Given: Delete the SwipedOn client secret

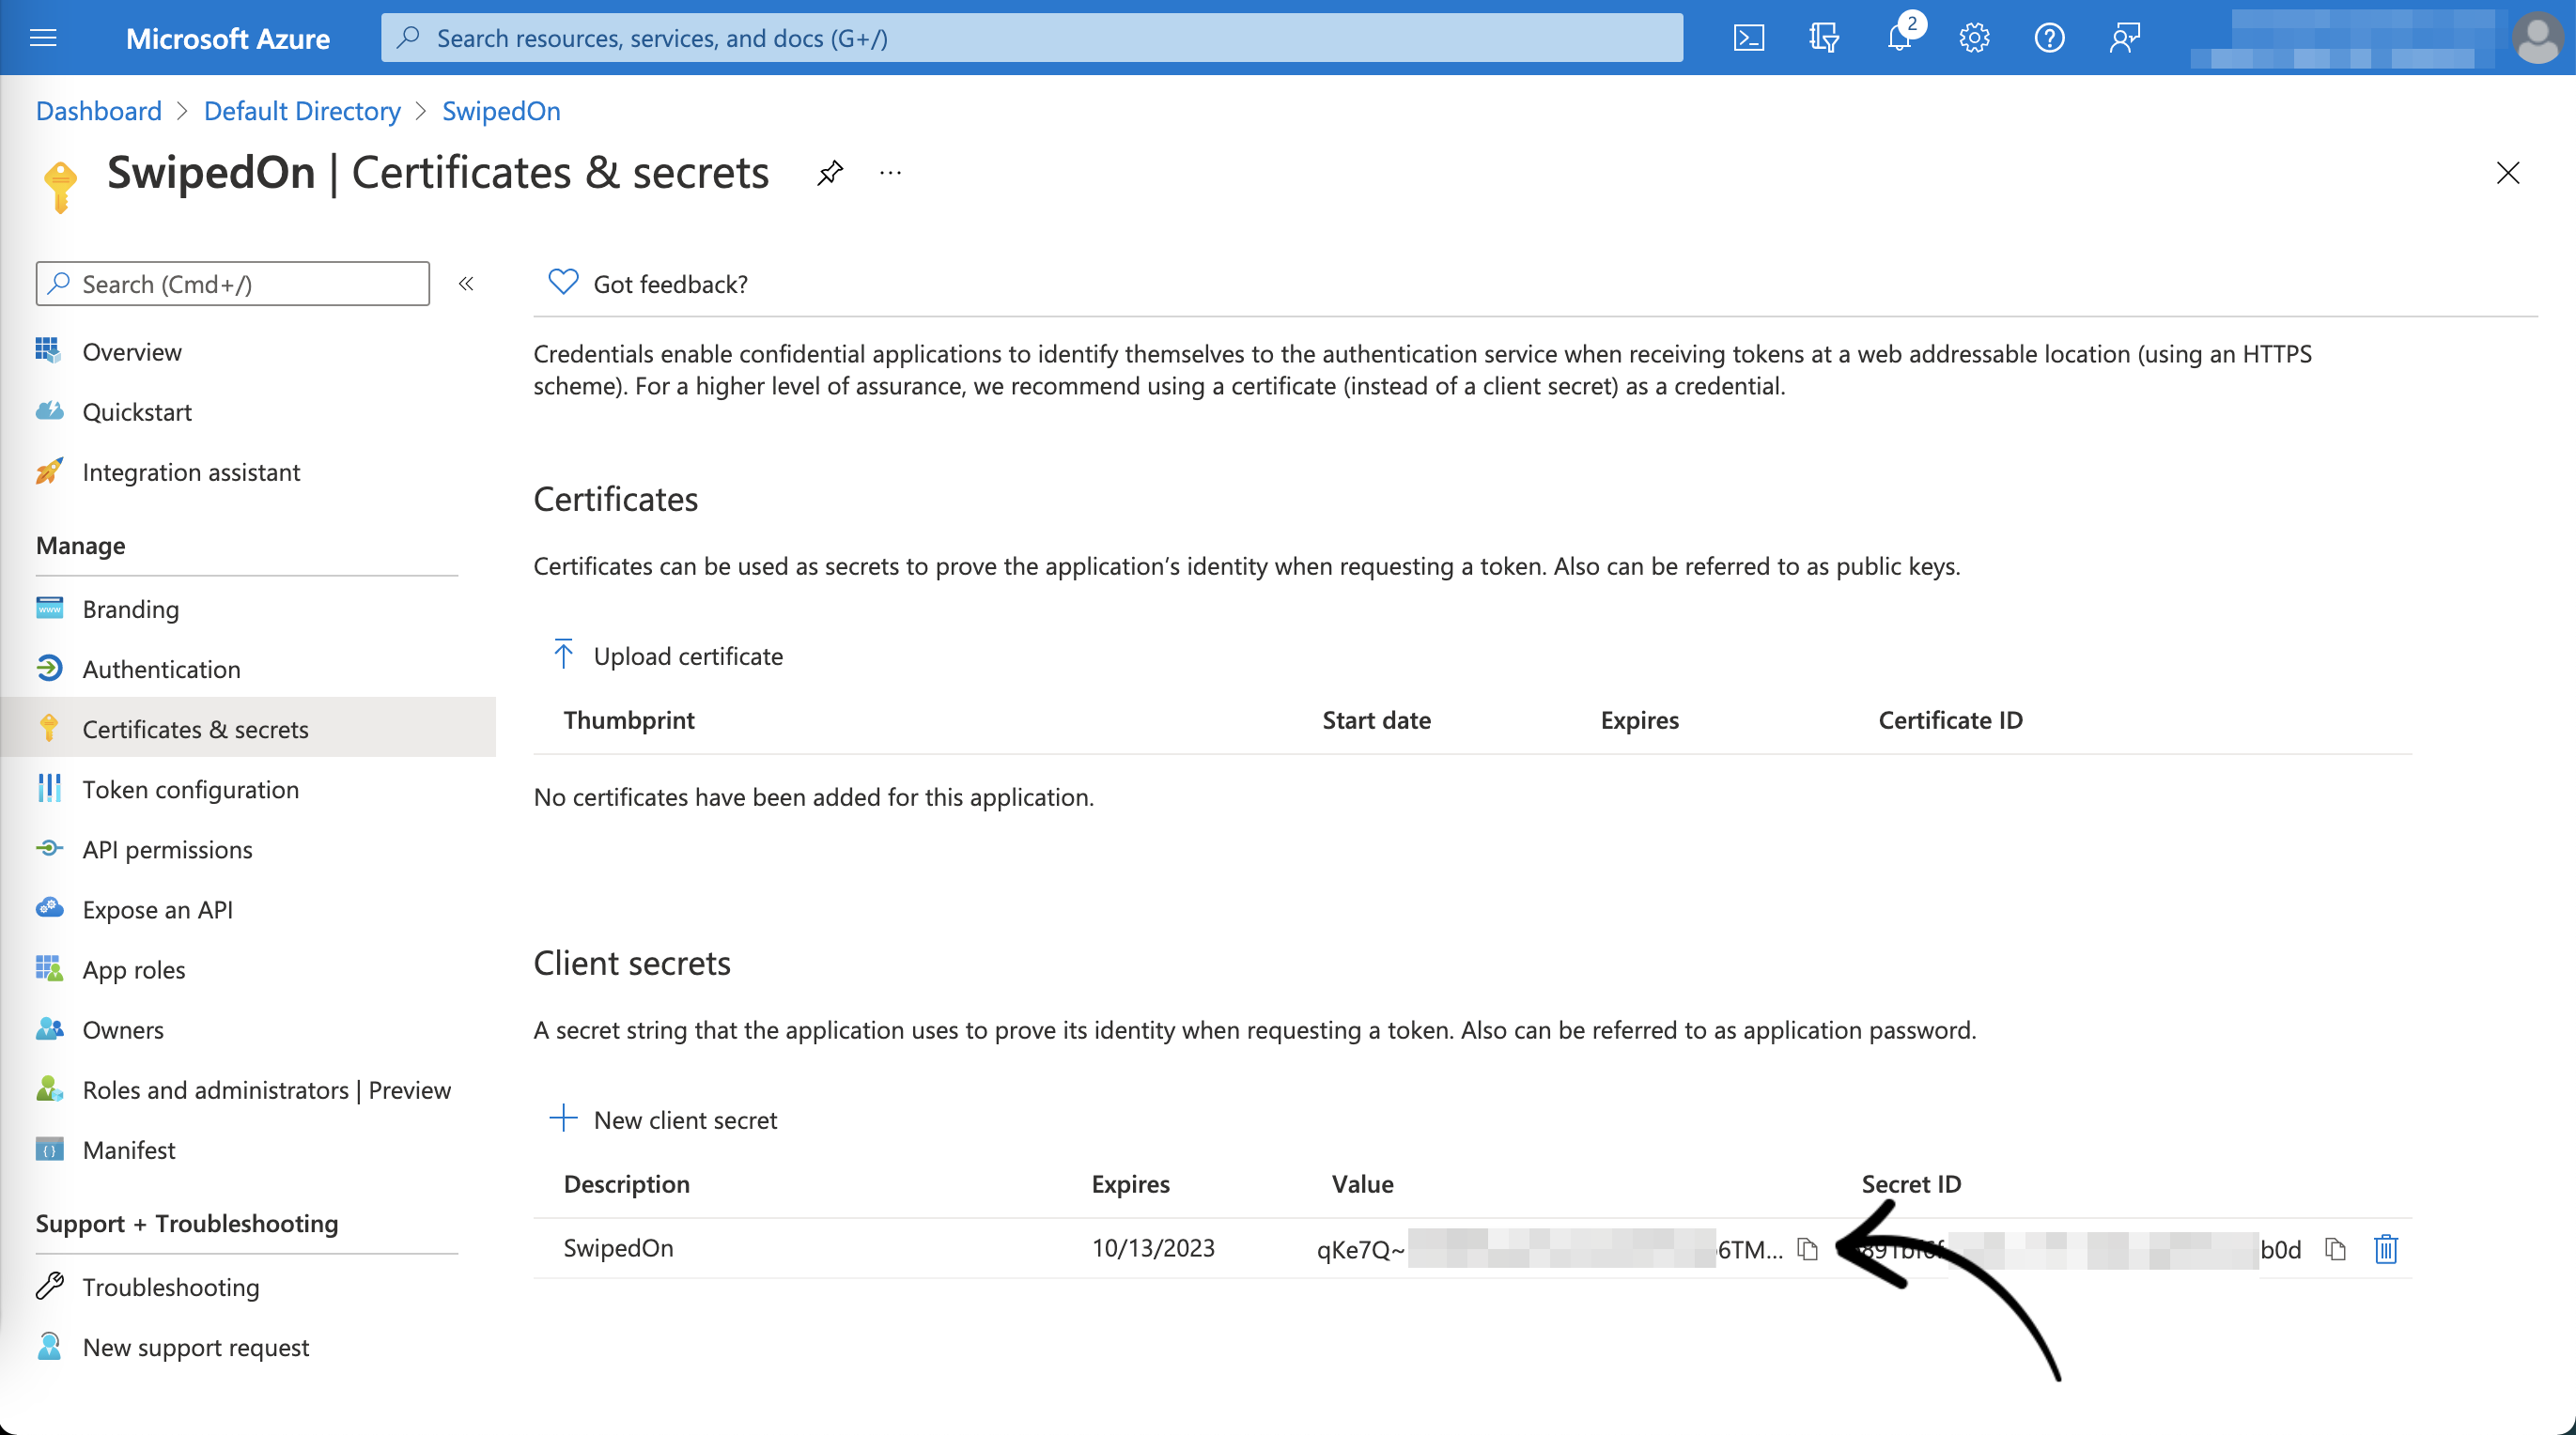Looking at the screenshot, I should [2386, 1249].
